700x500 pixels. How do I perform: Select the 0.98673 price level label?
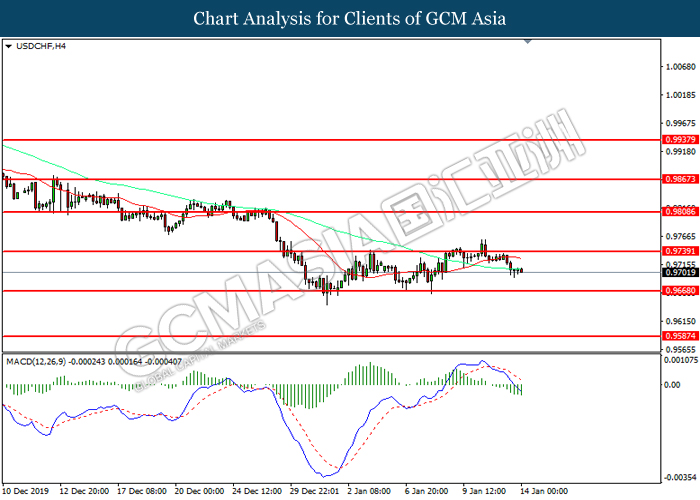click(679, 179)
